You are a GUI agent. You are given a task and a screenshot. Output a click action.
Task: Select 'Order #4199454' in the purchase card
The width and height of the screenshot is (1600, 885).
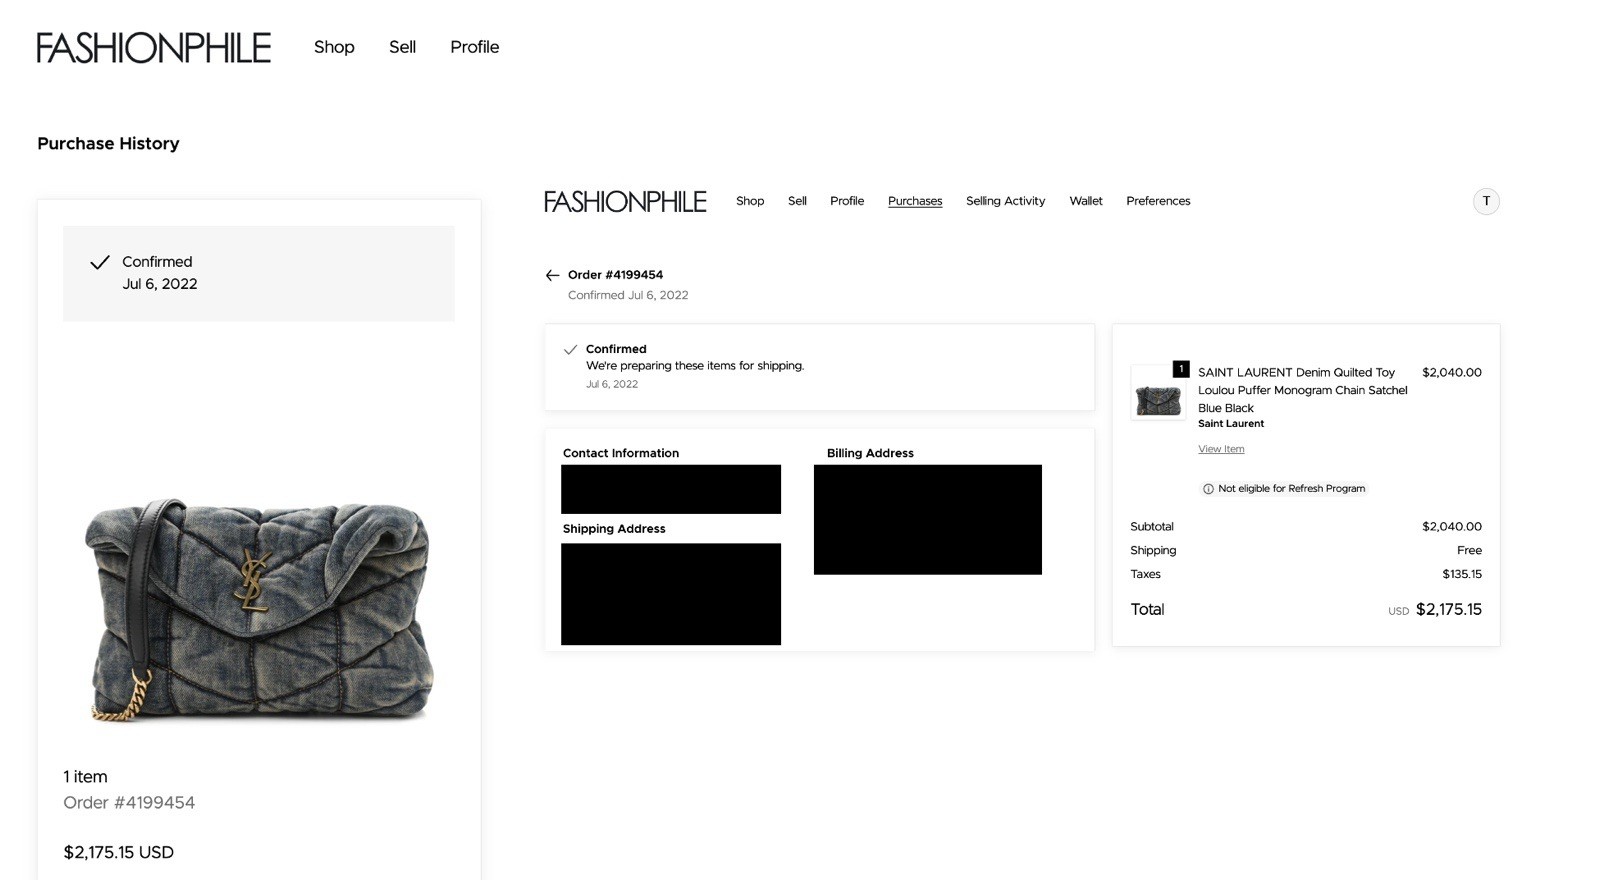point(129,802)
